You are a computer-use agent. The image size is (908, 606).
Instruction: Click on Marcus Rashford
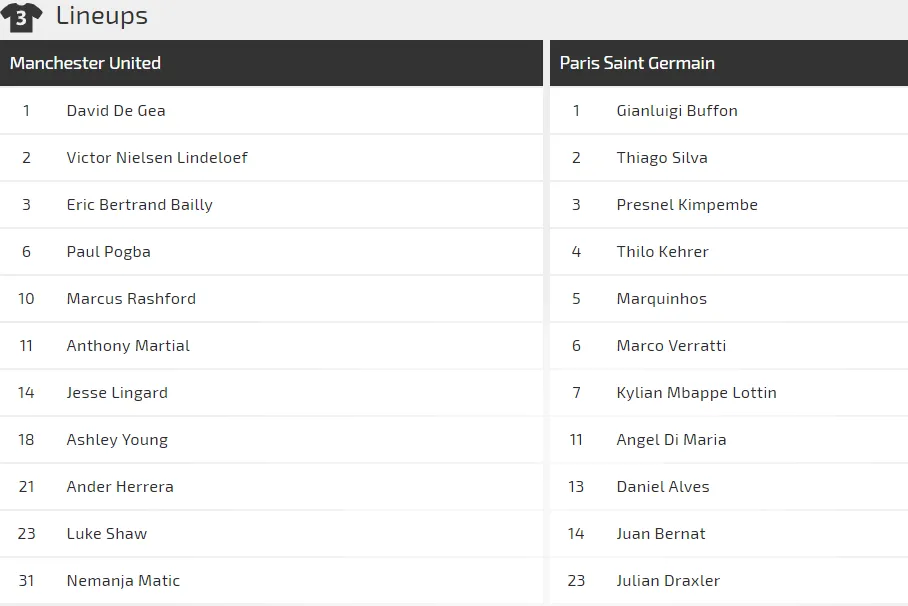131,299
